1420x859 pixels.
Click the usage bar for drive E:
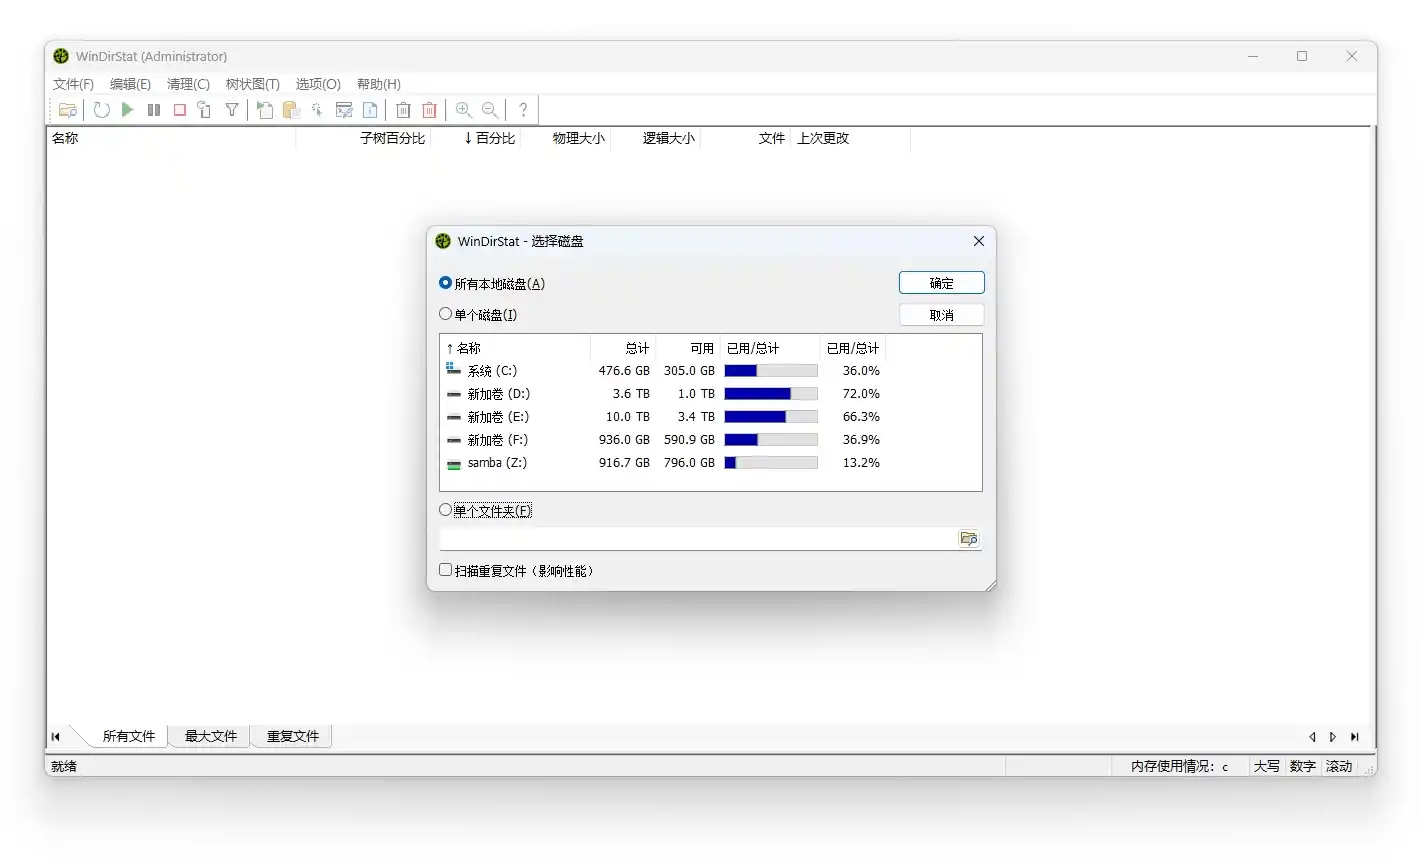pyautogui.click(x=771, y=417)
